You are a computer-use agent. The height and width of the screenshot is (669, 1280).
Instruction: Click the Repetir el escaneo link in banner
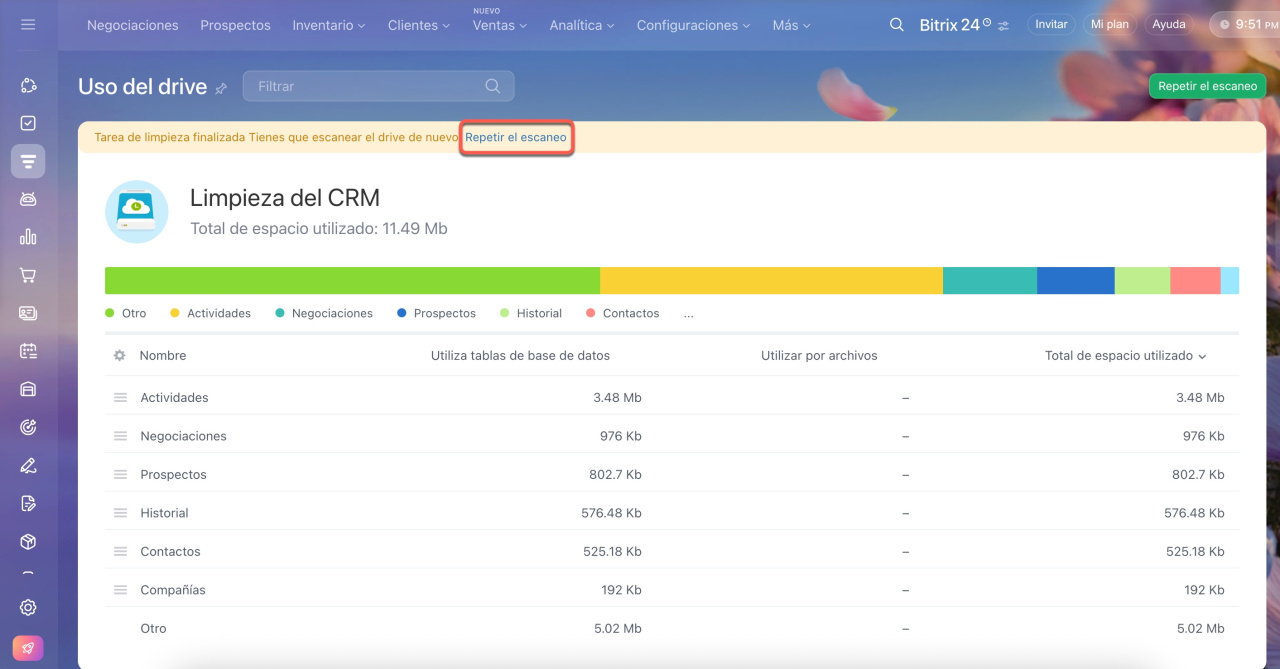pos(515,137)
